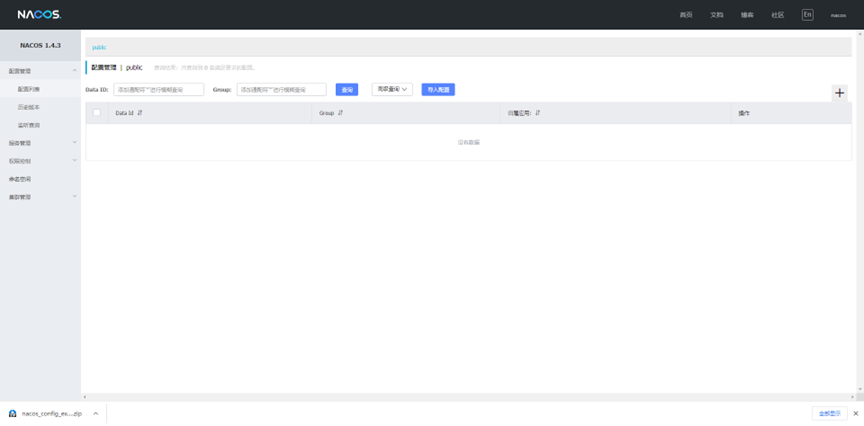This screenshot has height=426, width=864.
Task: Sort by Group column icon
Action: tap(341, 112)
